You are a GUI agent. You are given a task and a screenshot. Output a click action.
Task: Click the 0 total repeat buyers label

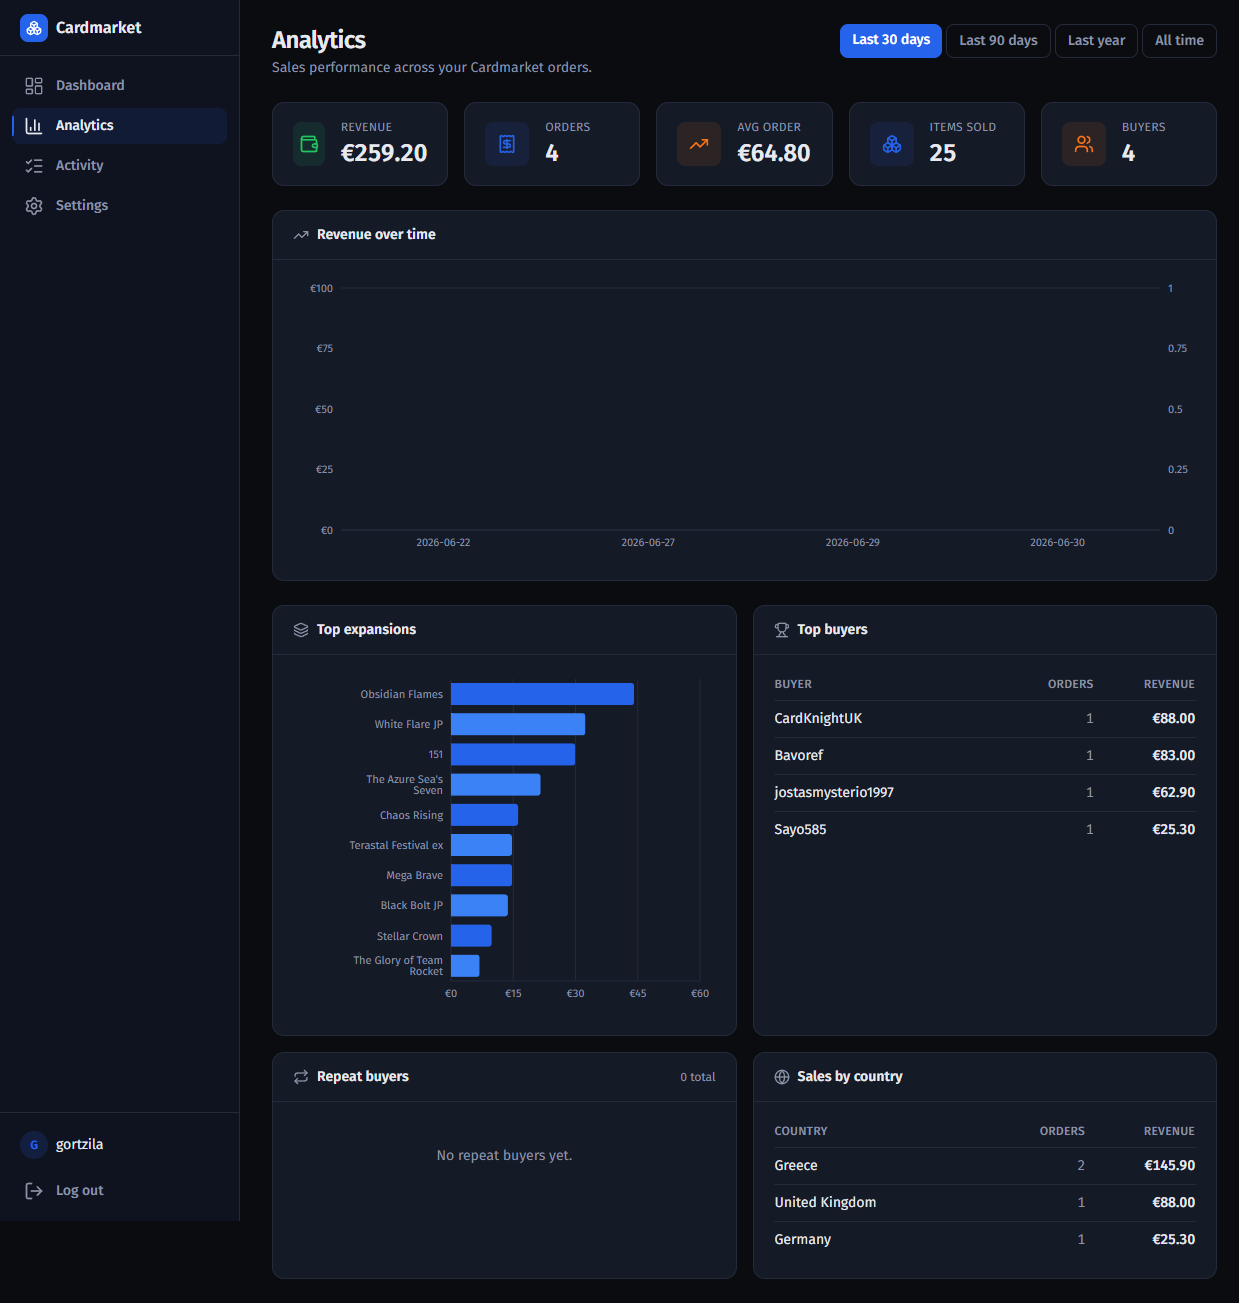698,1078
